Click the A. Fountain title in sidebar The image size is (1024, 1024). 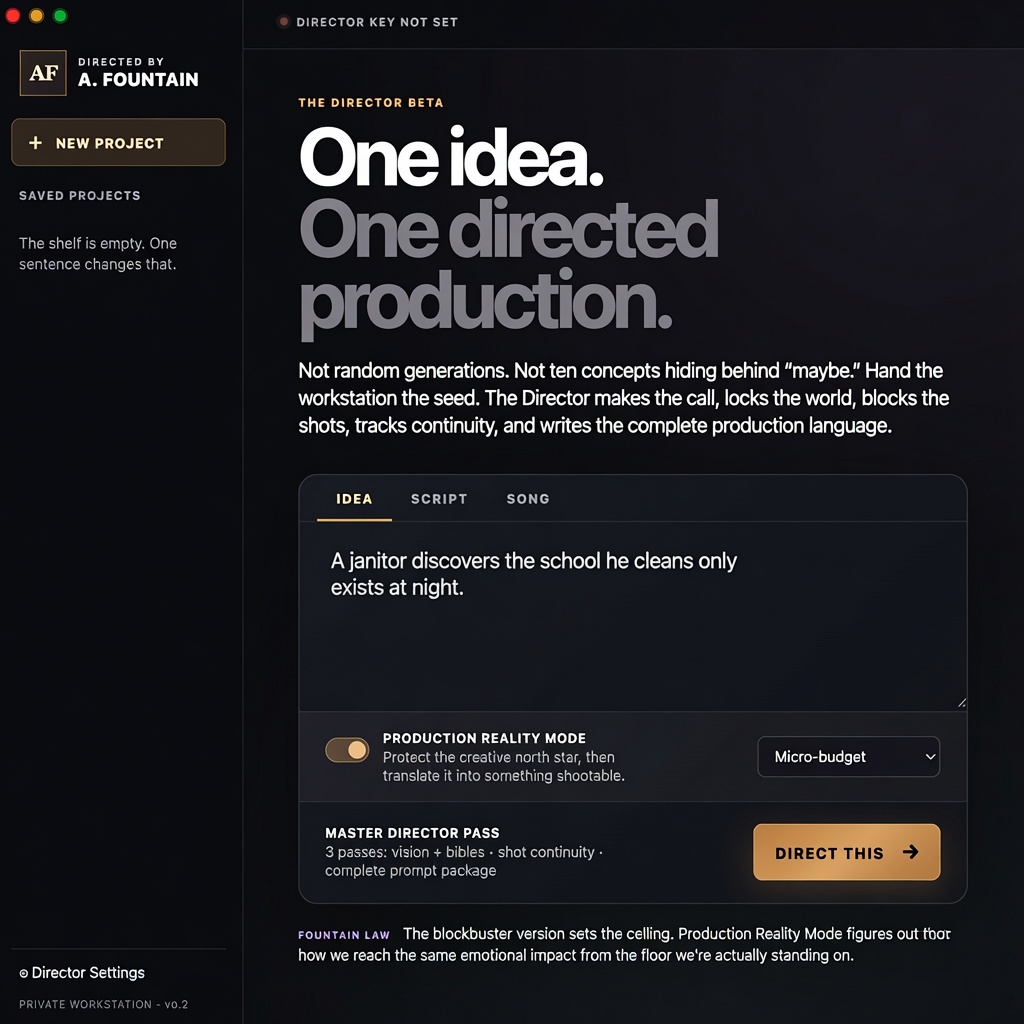[138, 80]
